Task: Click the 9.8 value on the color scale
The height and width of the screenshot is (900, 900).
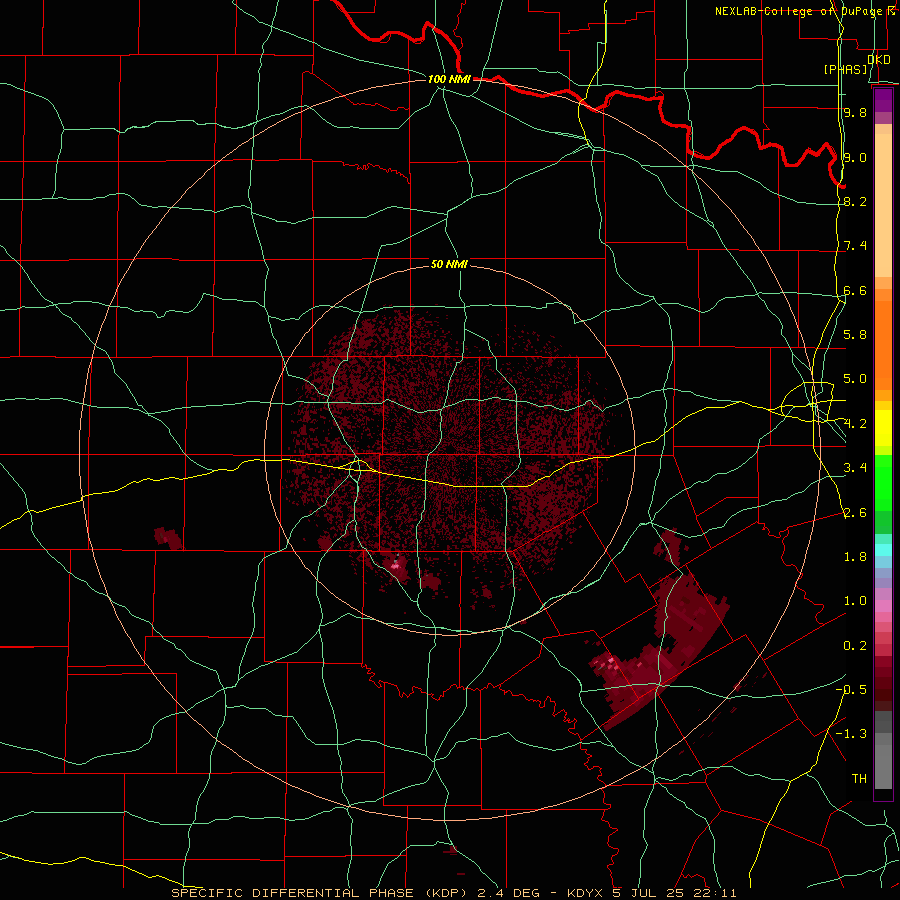Action: (855, 112)
